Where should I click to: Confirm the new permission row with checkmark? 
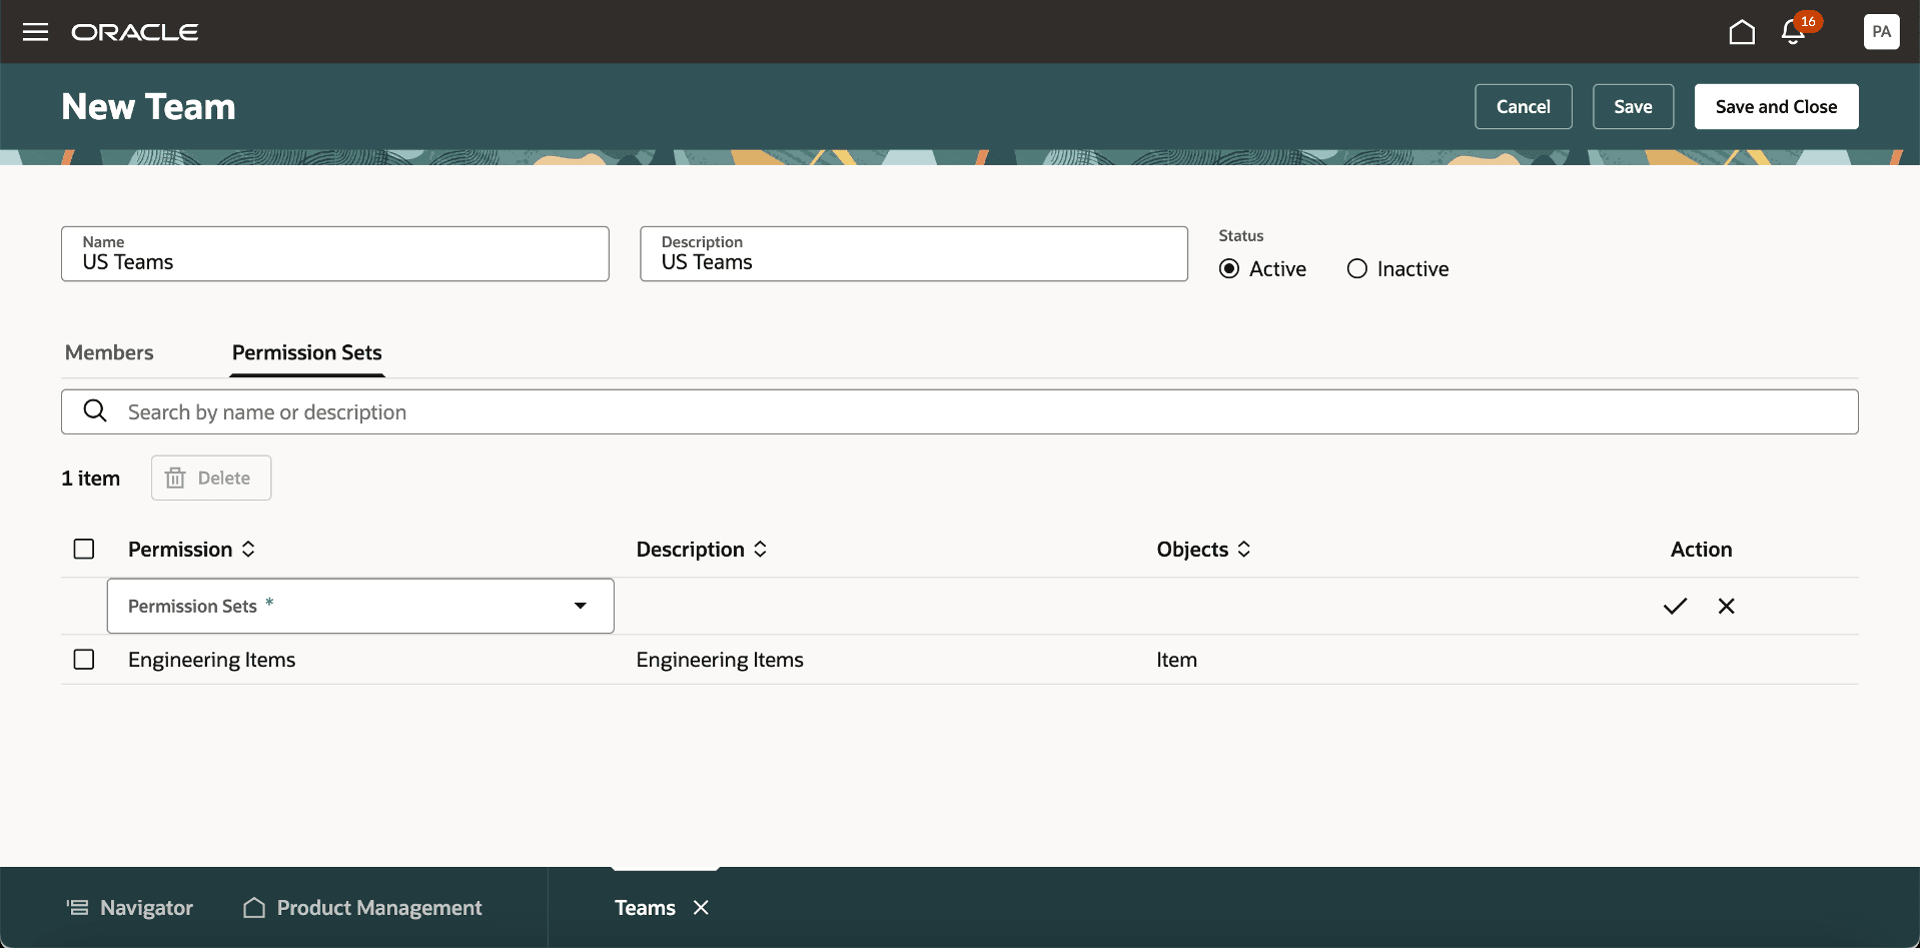click(1675, 606)
